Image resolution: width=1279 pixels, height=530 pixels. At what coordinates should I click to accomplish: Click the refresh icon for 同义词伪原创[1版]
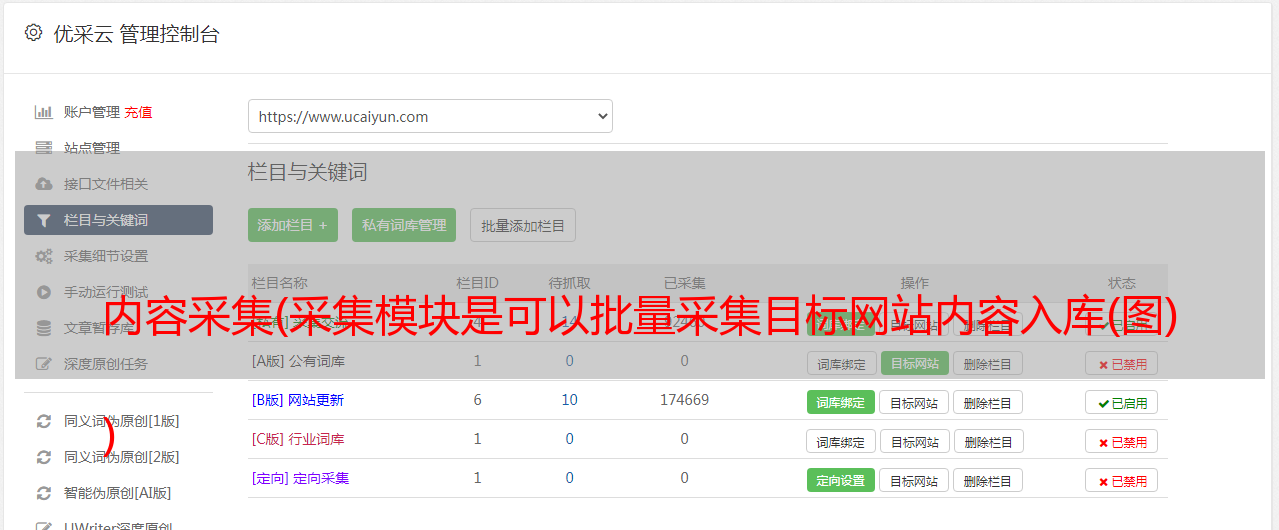click(x=44, y=421)
